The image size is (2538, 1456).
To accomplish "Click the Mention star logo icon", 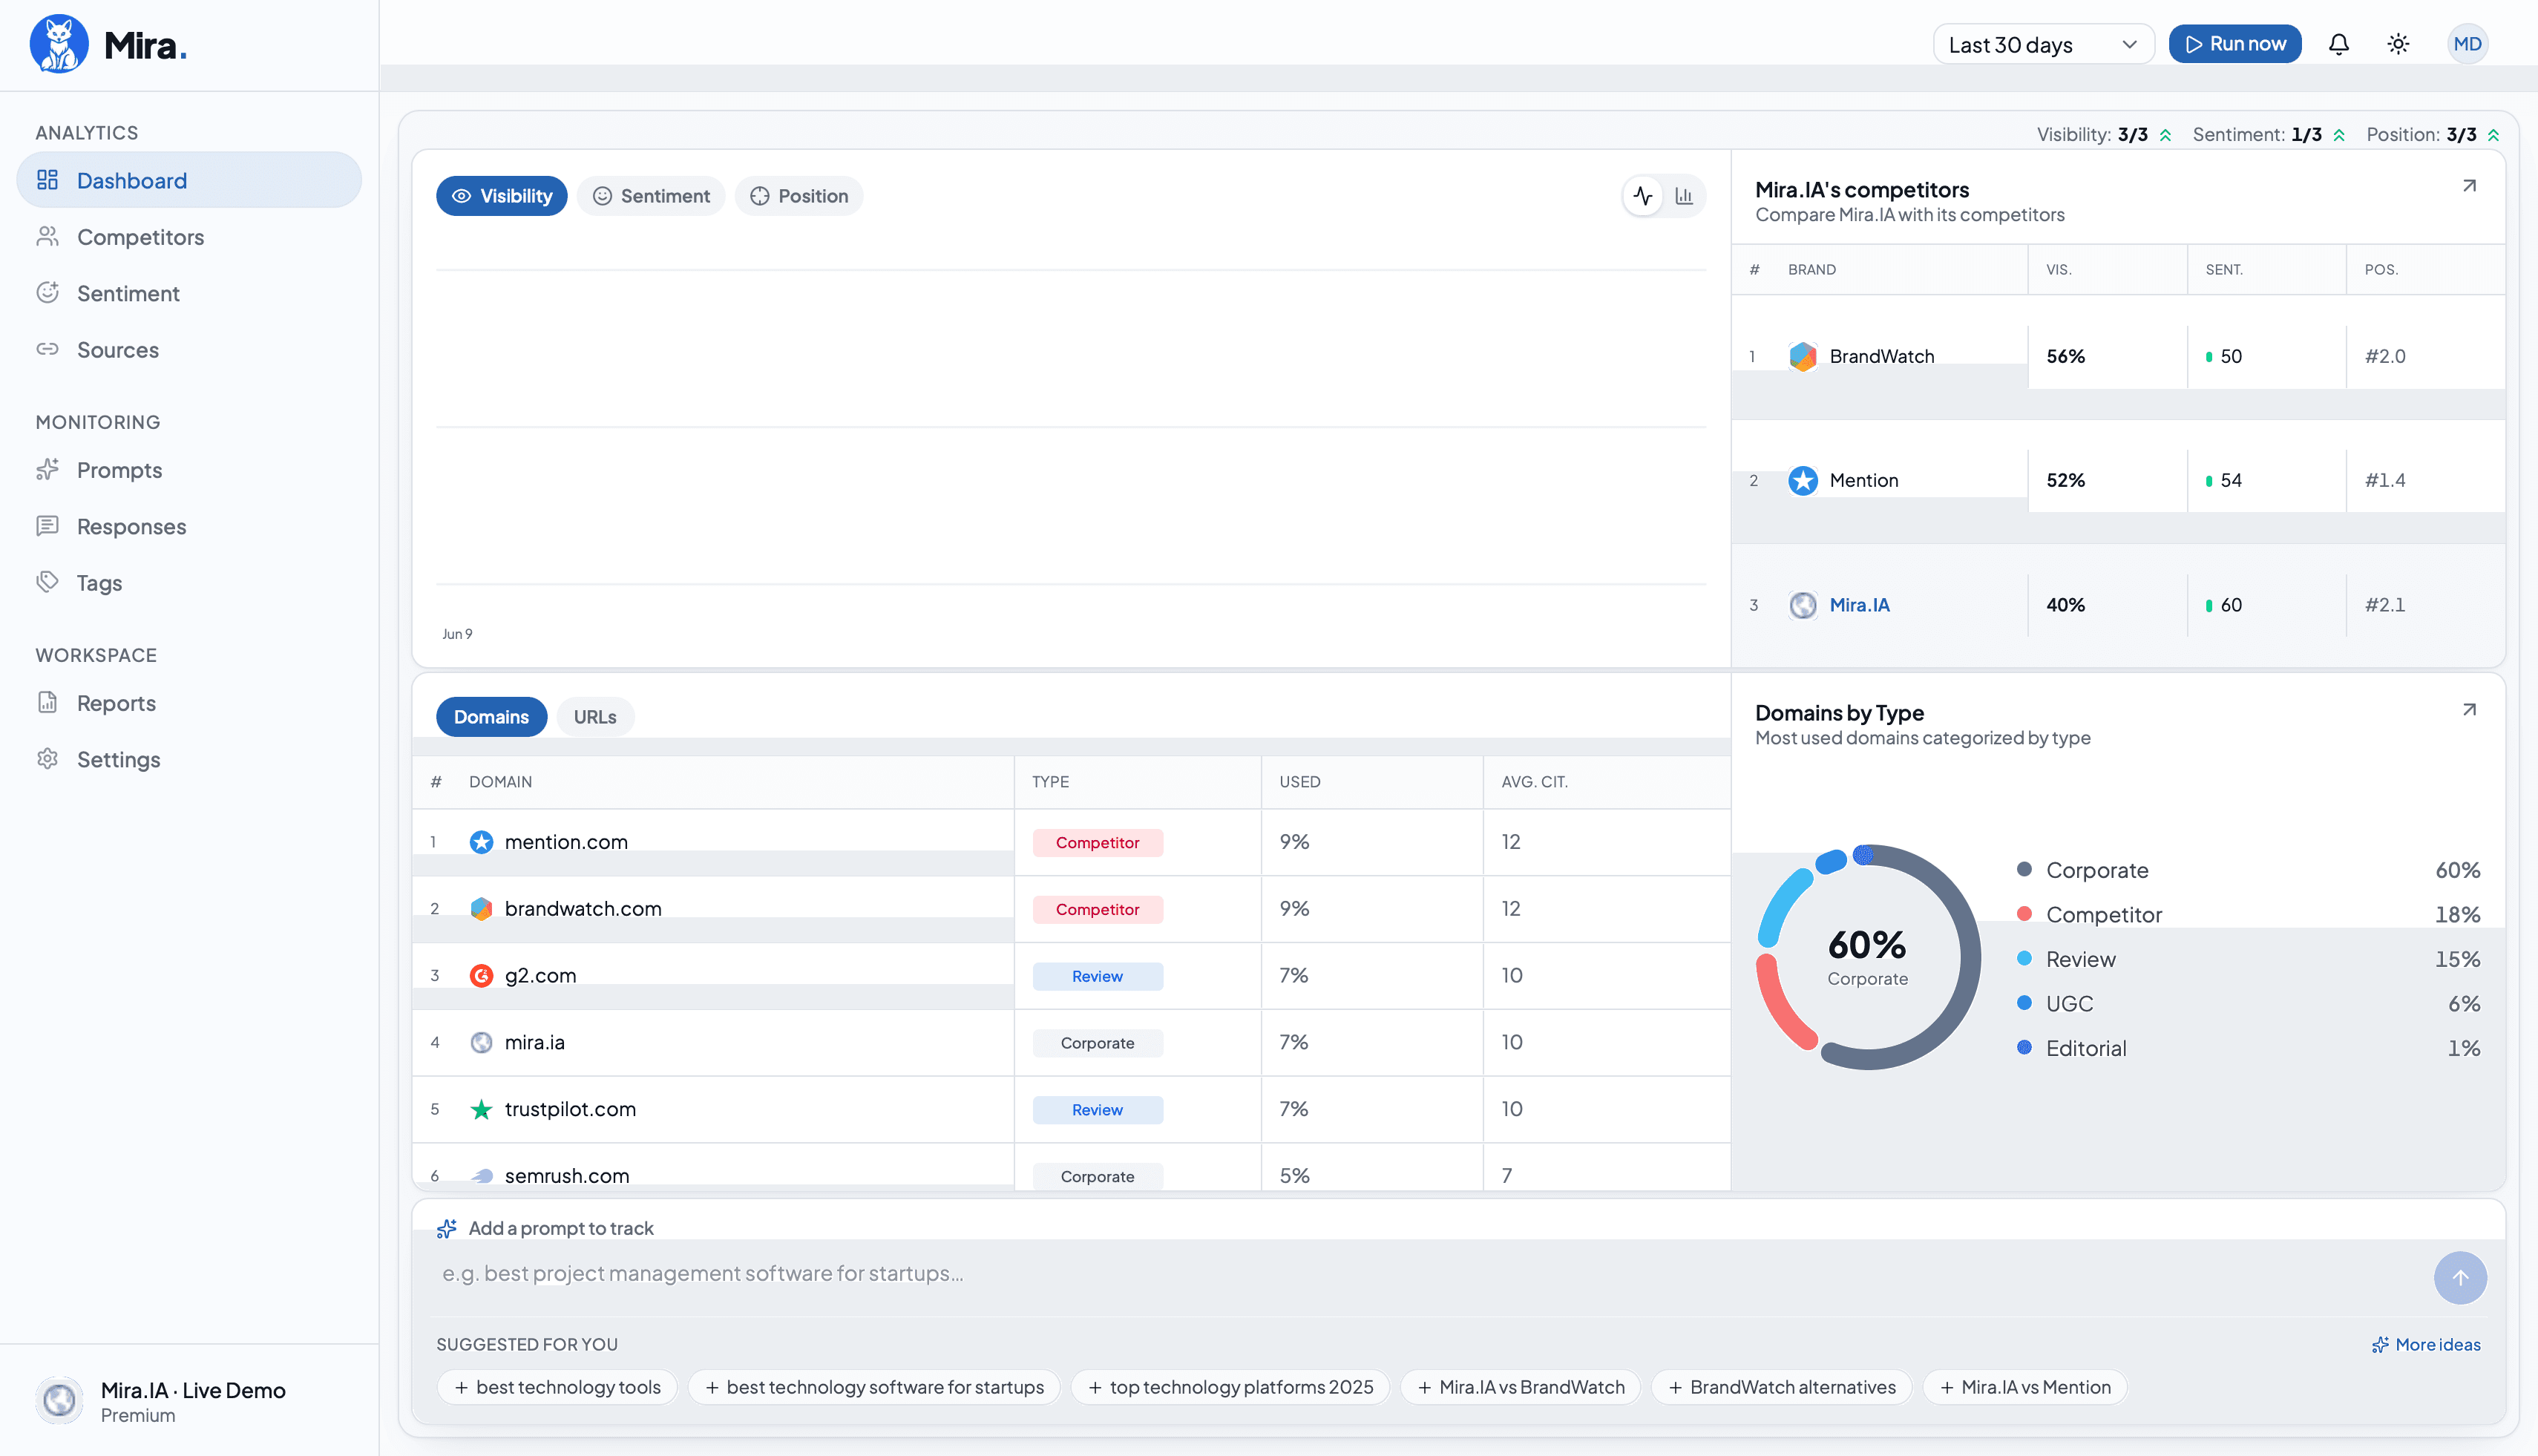I will (1803, 480).
